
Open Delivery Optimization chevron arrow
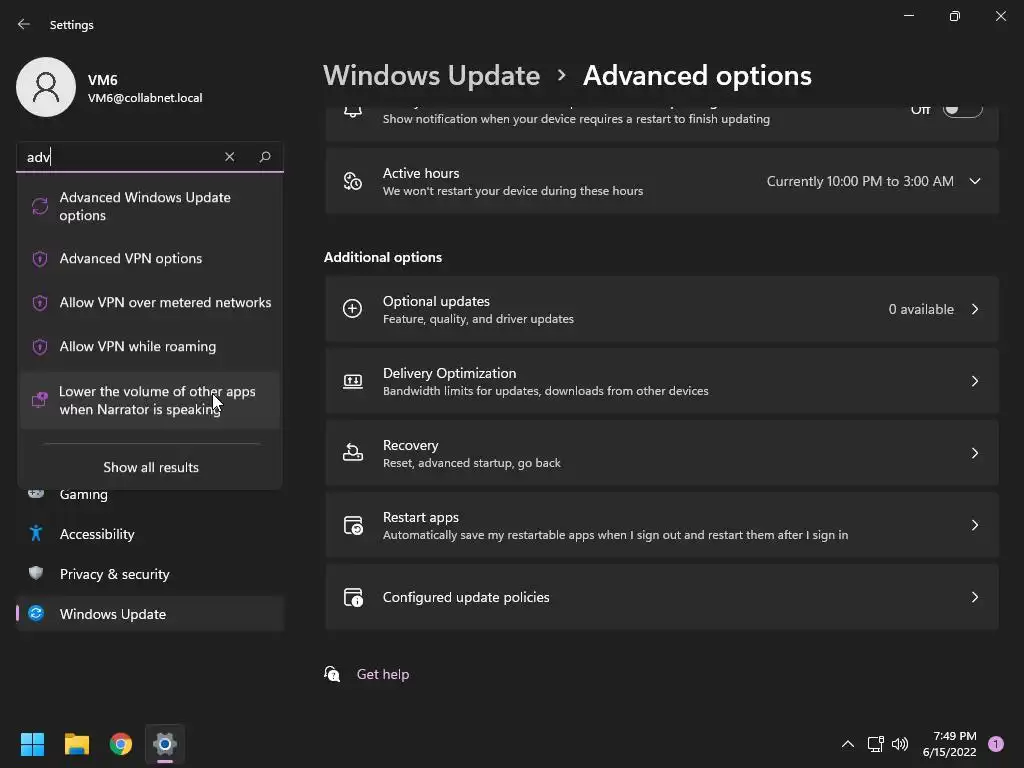coord(974,381)
